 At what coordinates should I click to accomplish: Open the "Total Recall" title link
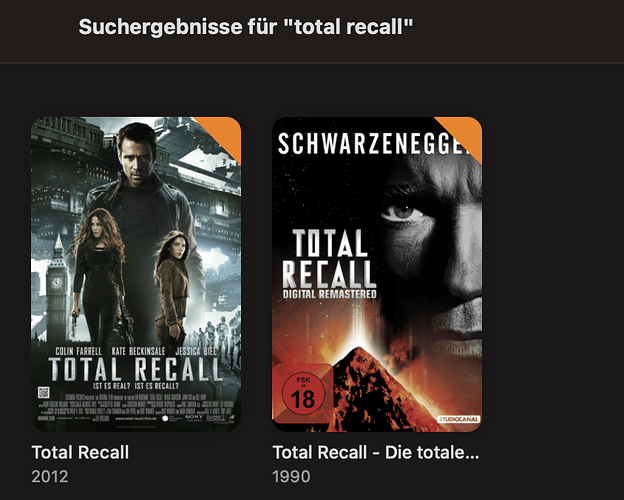[80, 452]
